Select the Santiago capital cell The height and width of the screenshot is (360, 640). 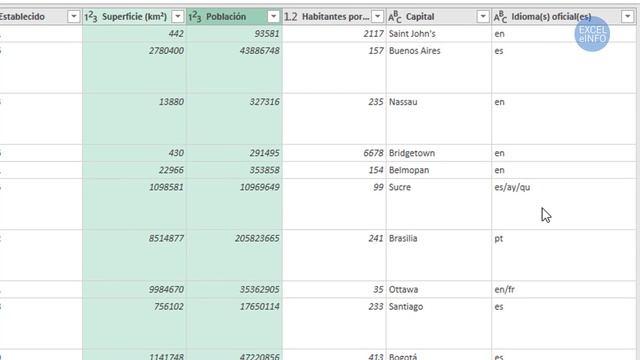pyautogui.click(x=439, y=323)
